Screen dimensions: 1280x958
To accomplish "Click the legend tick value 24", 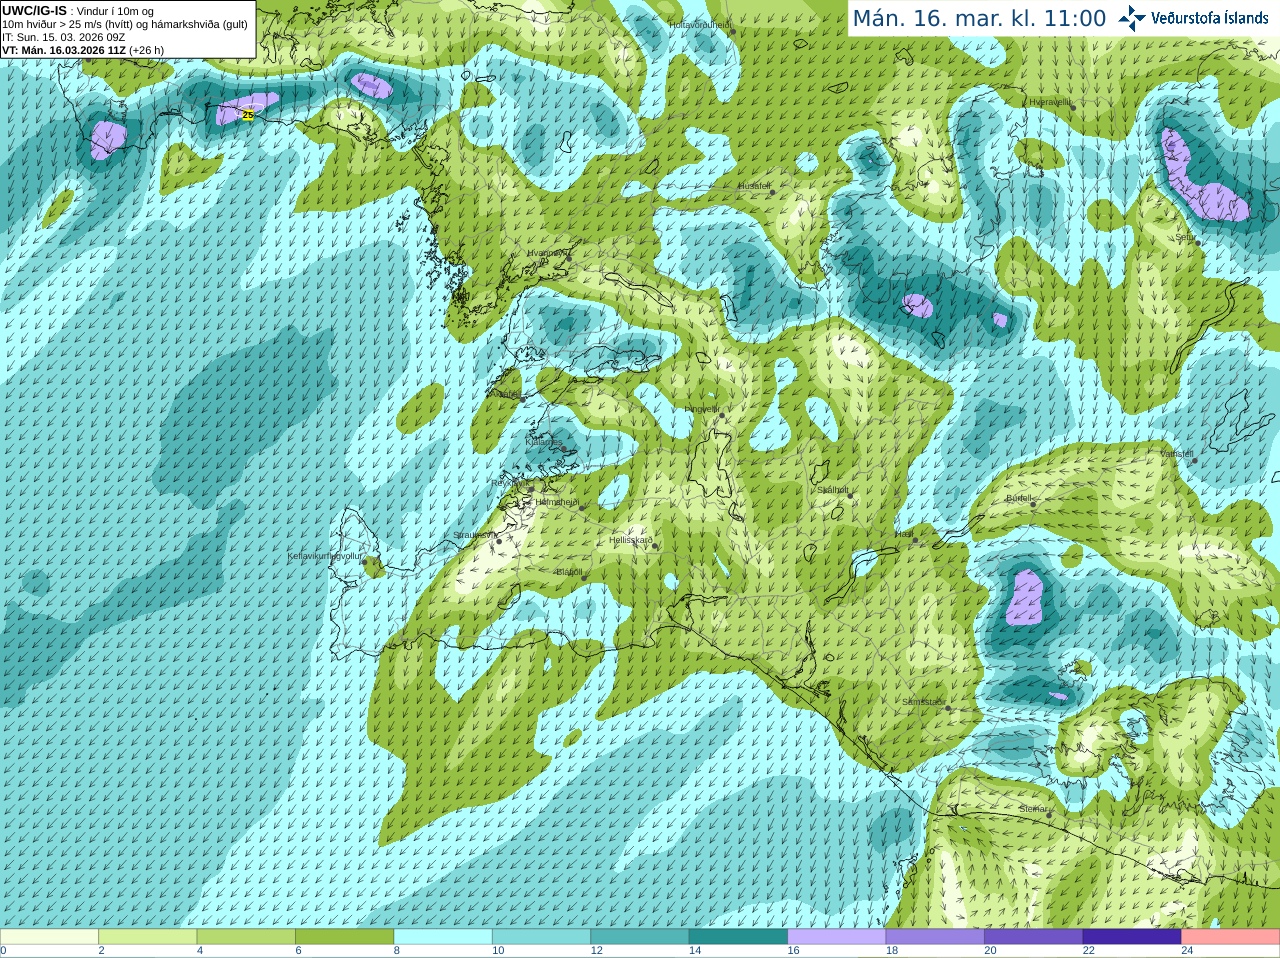I will 1187,951.
